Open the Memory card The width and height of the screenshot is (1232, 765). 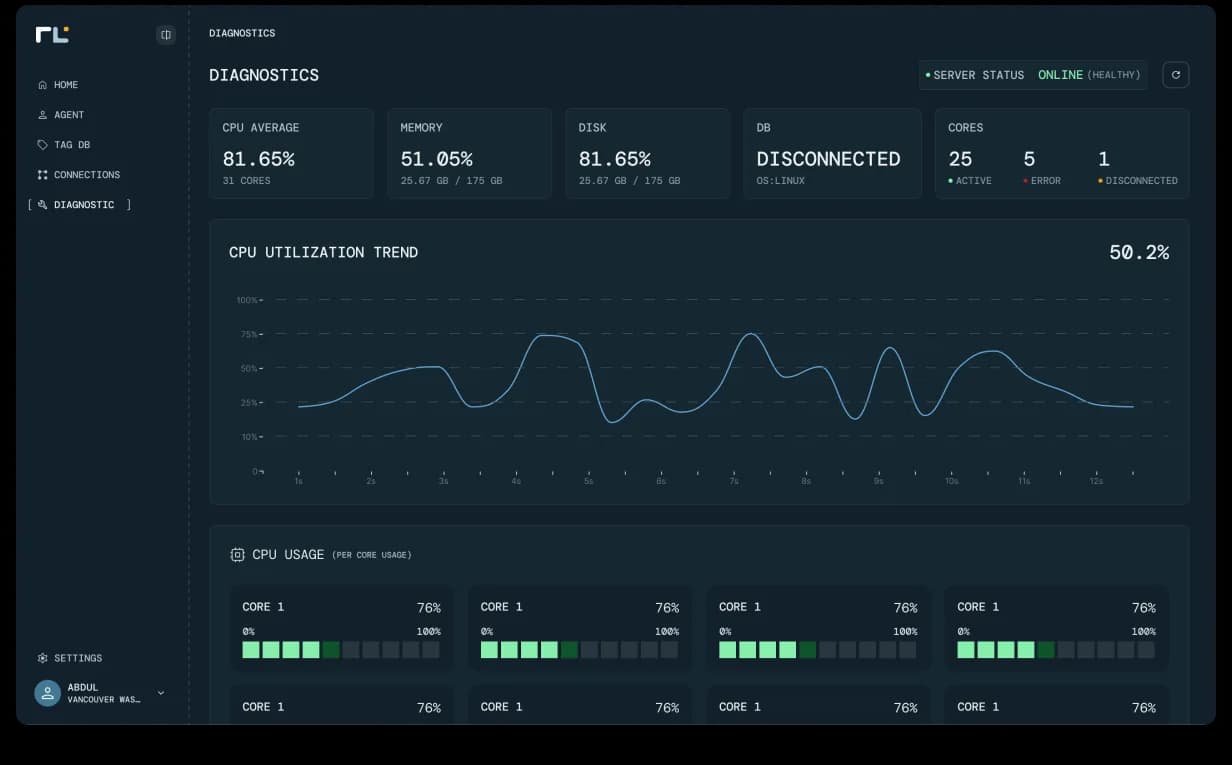click(469, 153)
